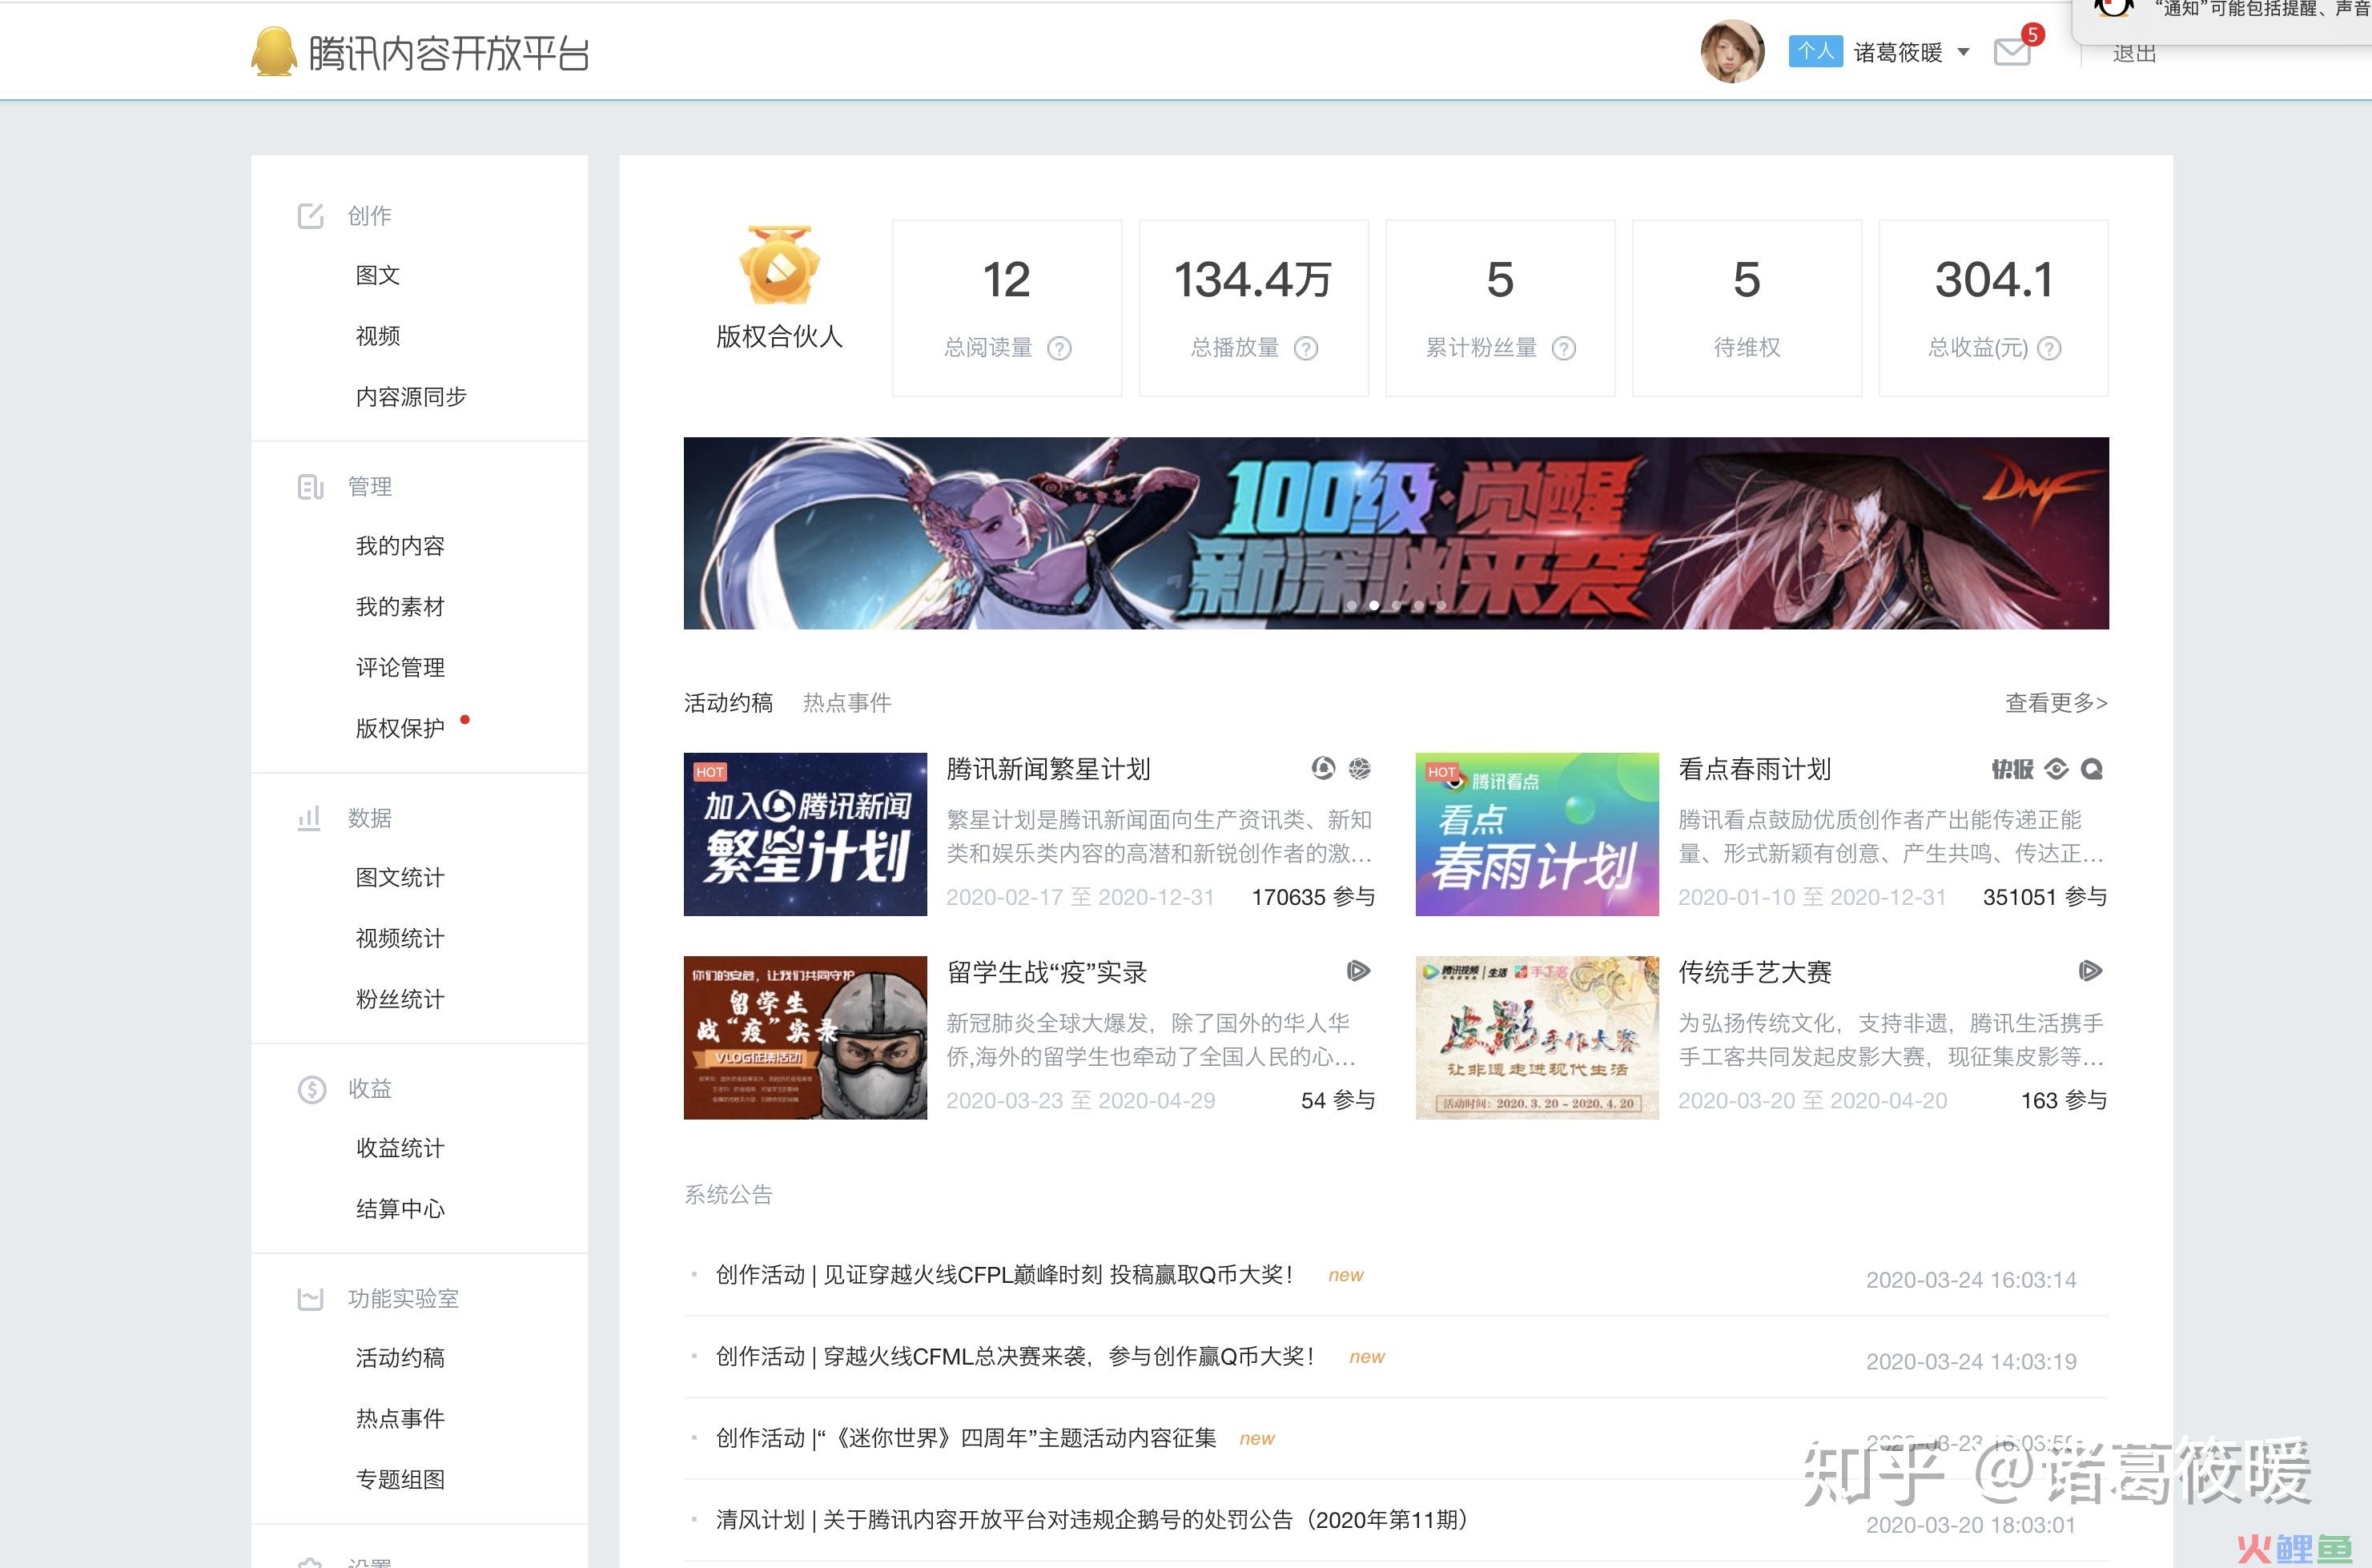The image size is (2372, 1568).
Task: Switch to the 热点事件 tab
Action: pos(847,703)
